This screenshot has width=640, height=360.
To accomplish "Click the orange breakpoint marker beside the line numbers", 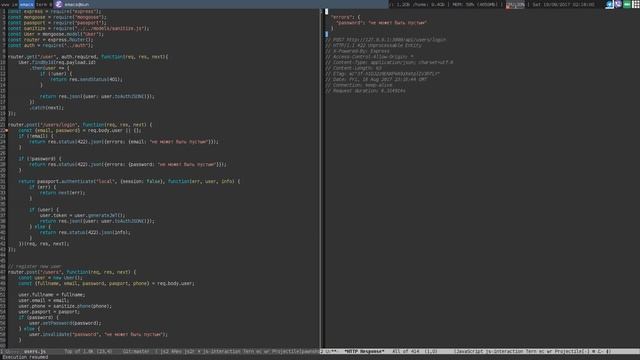I will pos(7,131).
